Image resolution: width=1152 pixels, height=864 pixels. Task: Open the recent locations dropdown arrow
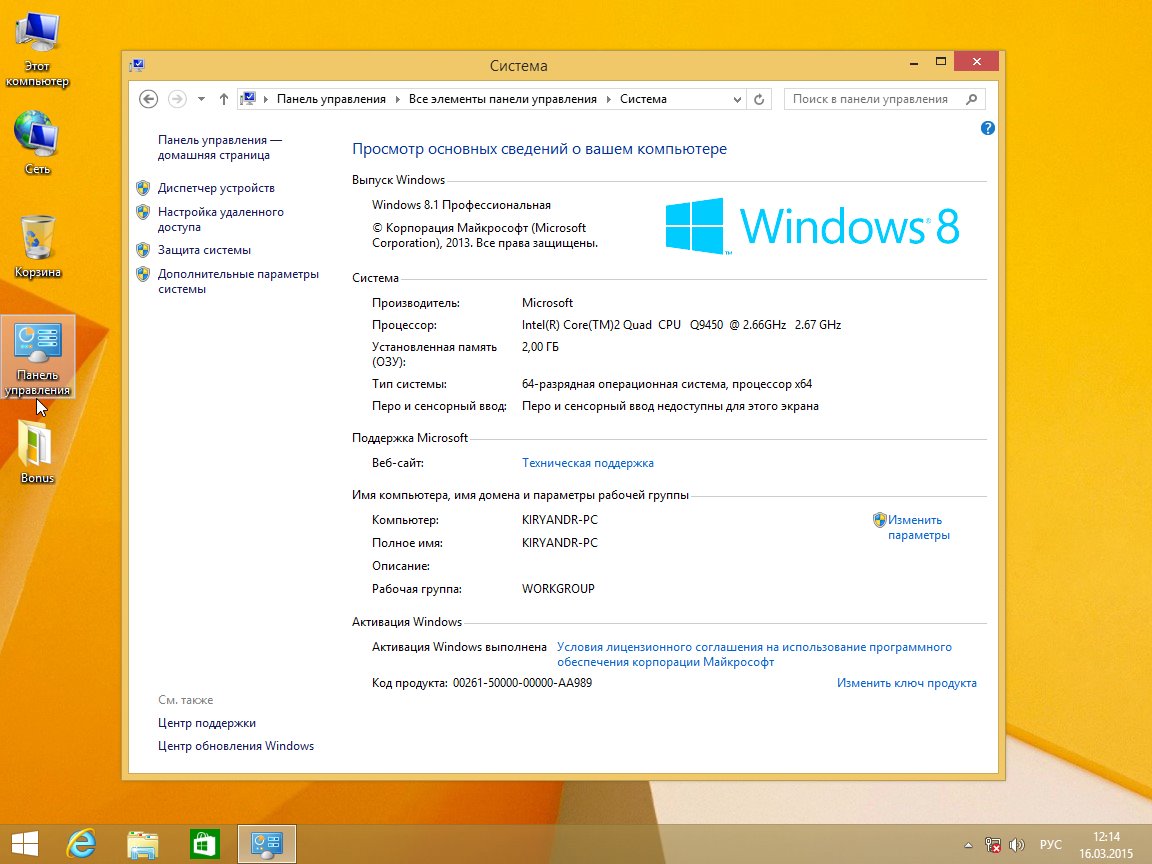coord(201,99)
